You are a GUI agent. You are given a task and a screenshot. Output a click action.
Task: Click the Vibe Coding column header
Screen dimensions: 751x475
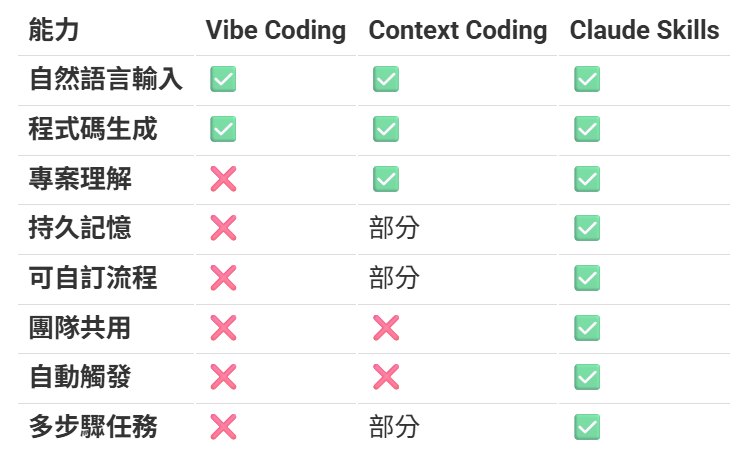(x=276, y=30)
